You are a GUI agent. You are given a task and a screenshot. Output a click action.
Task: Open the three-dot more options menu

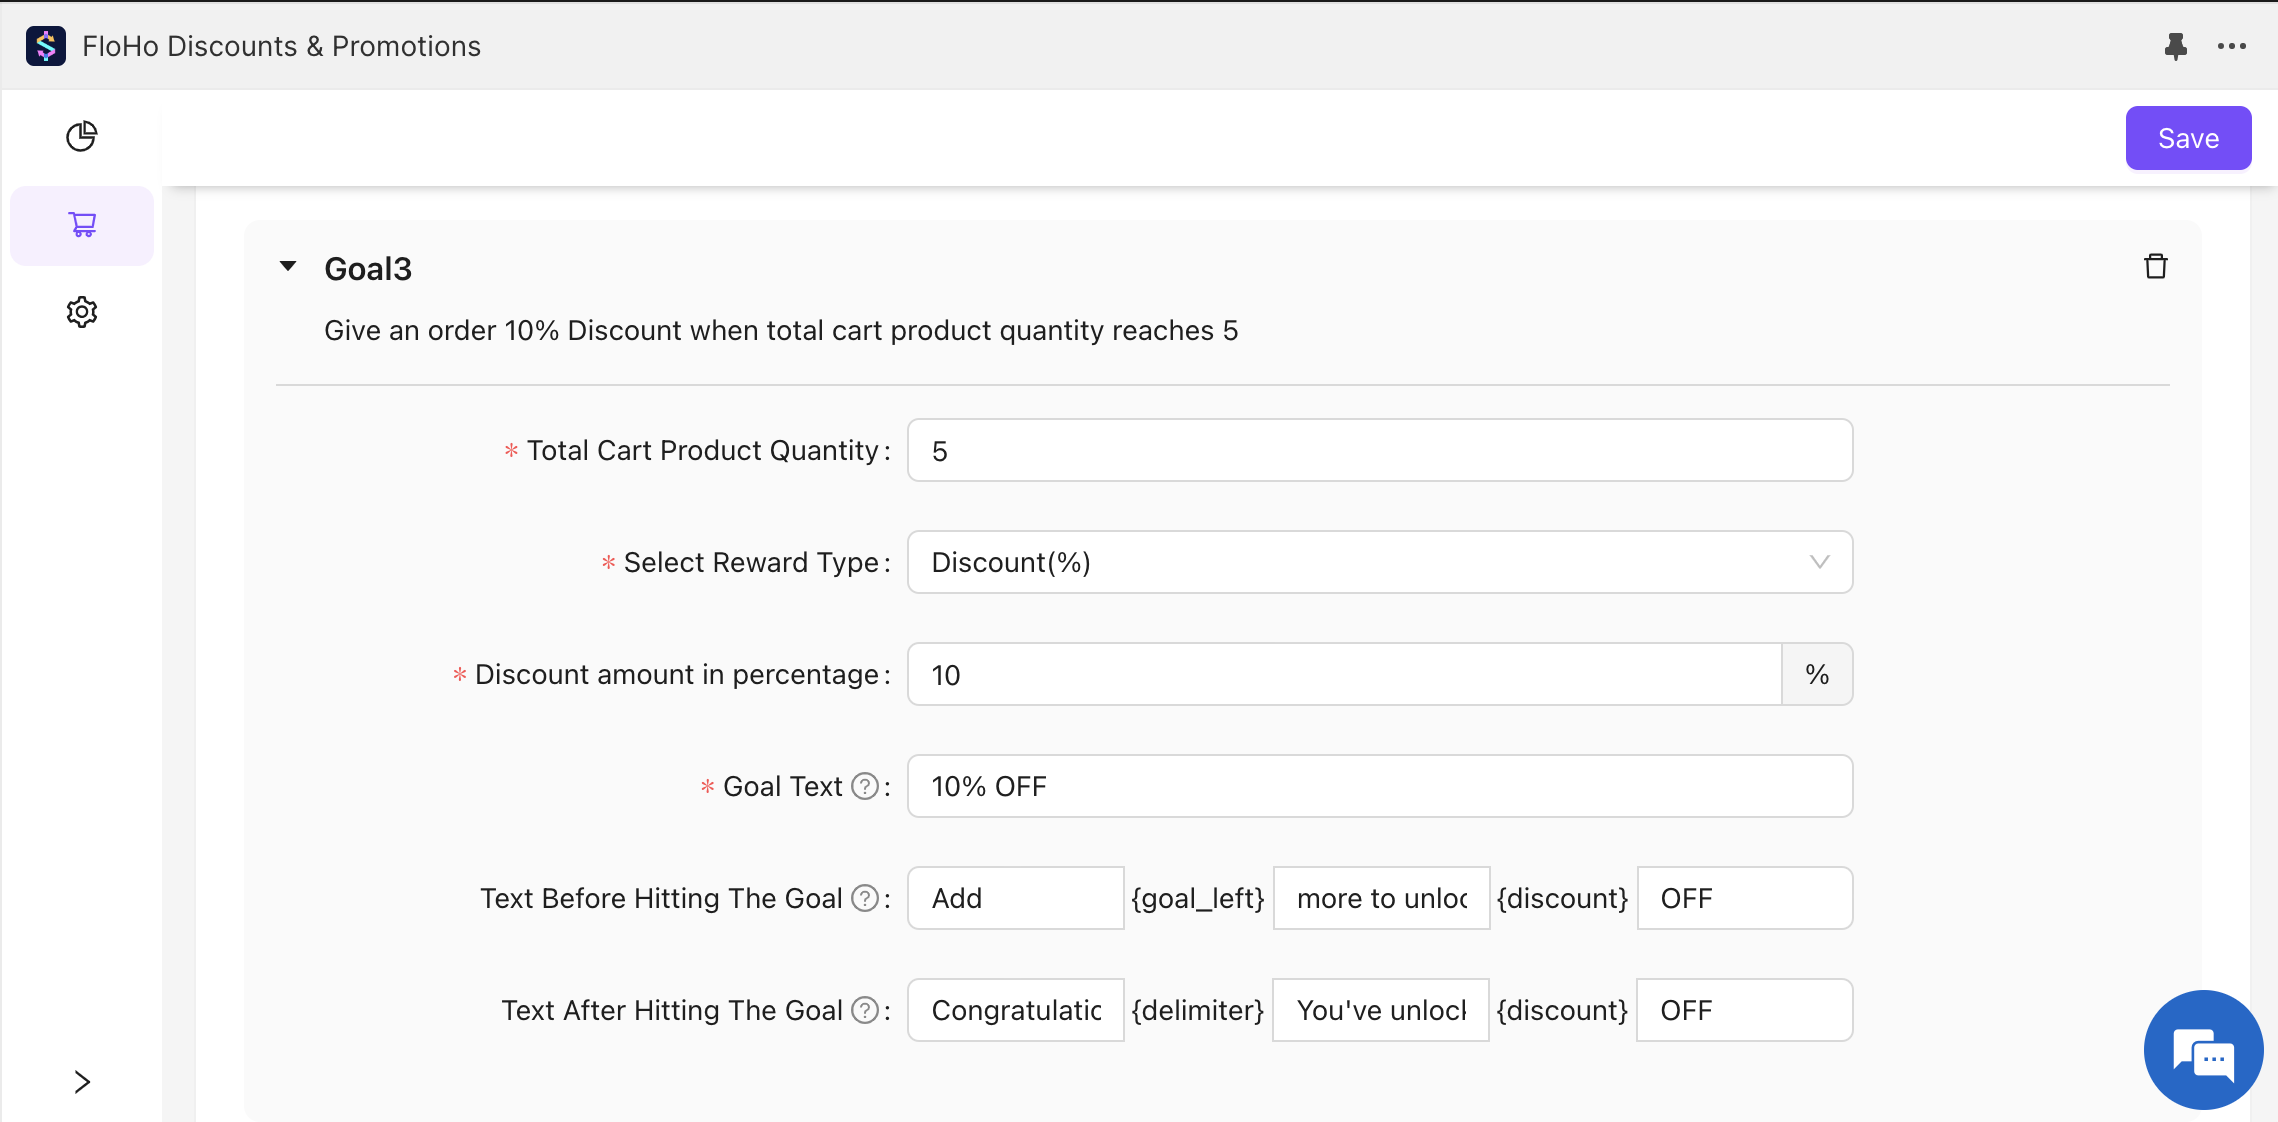tap(2231, 46)
